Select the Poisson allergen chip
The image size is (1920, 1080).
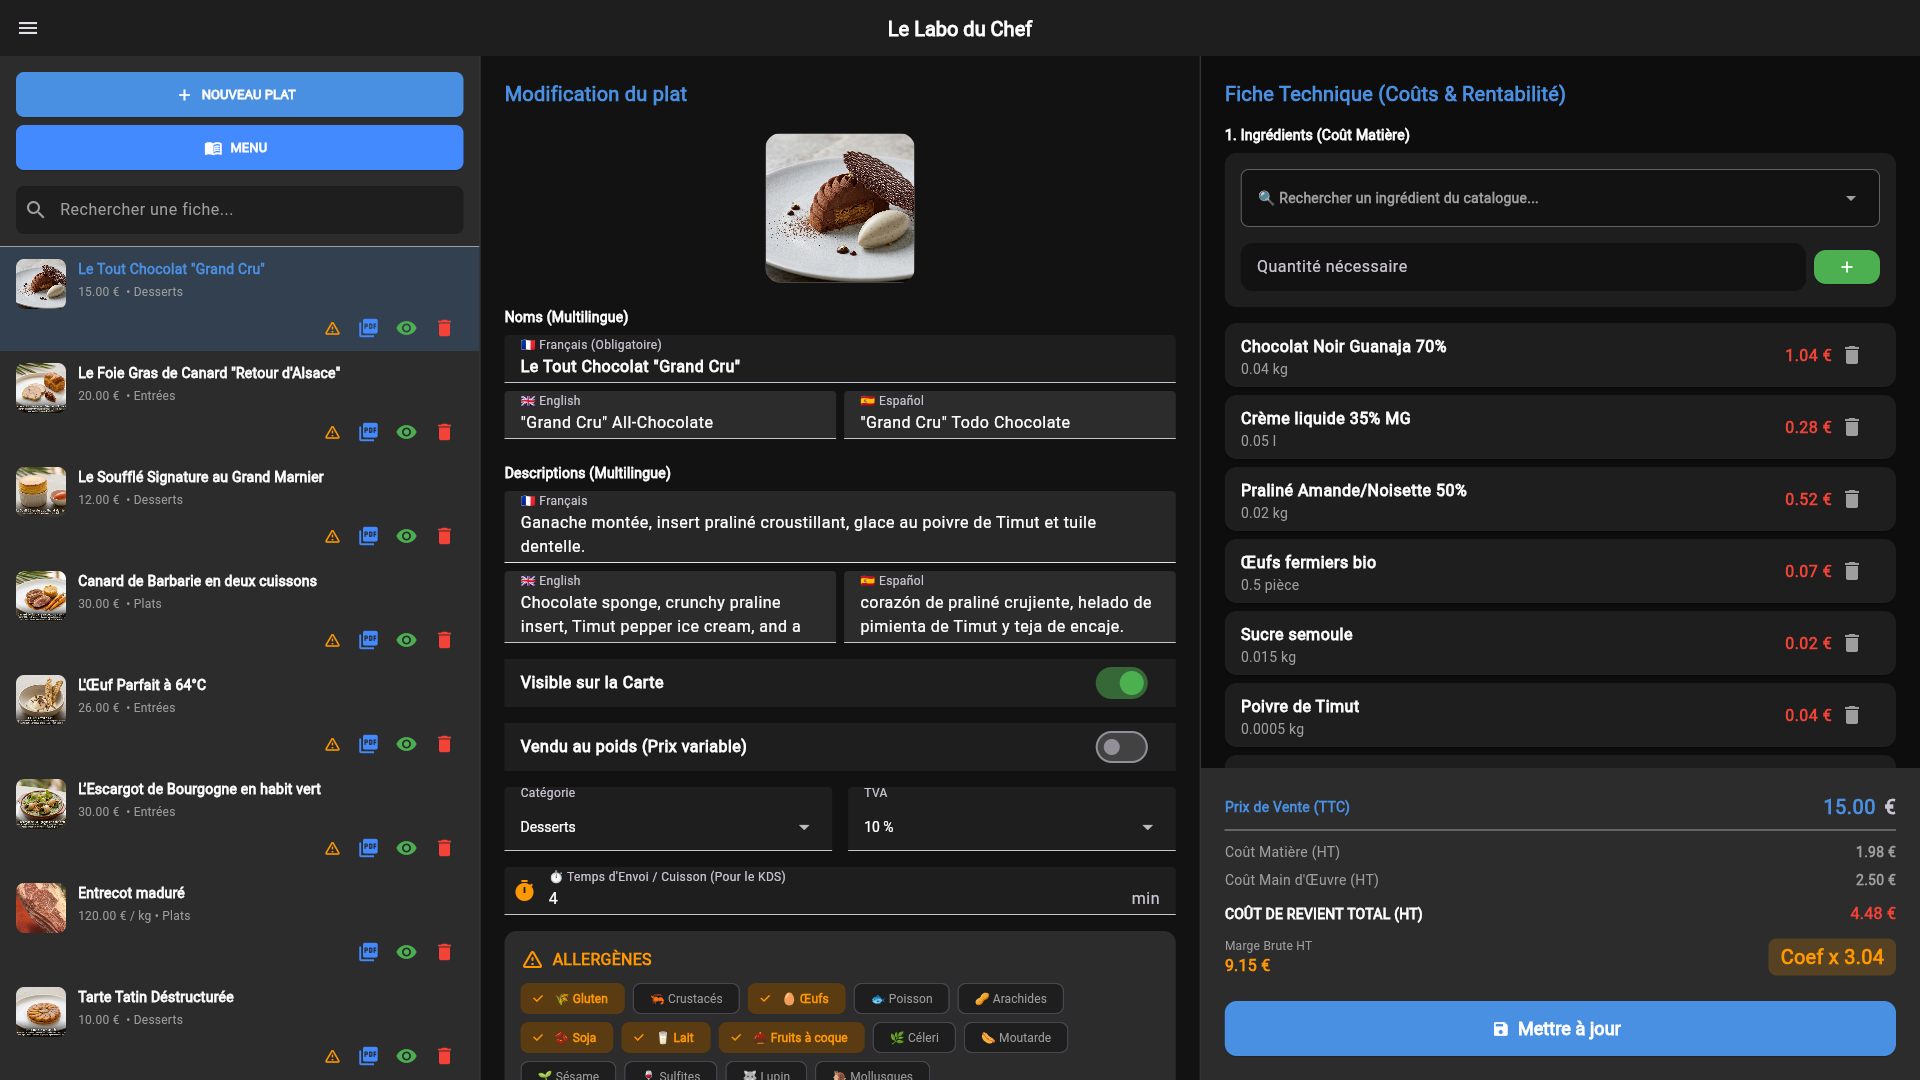[x=901, y=999]
